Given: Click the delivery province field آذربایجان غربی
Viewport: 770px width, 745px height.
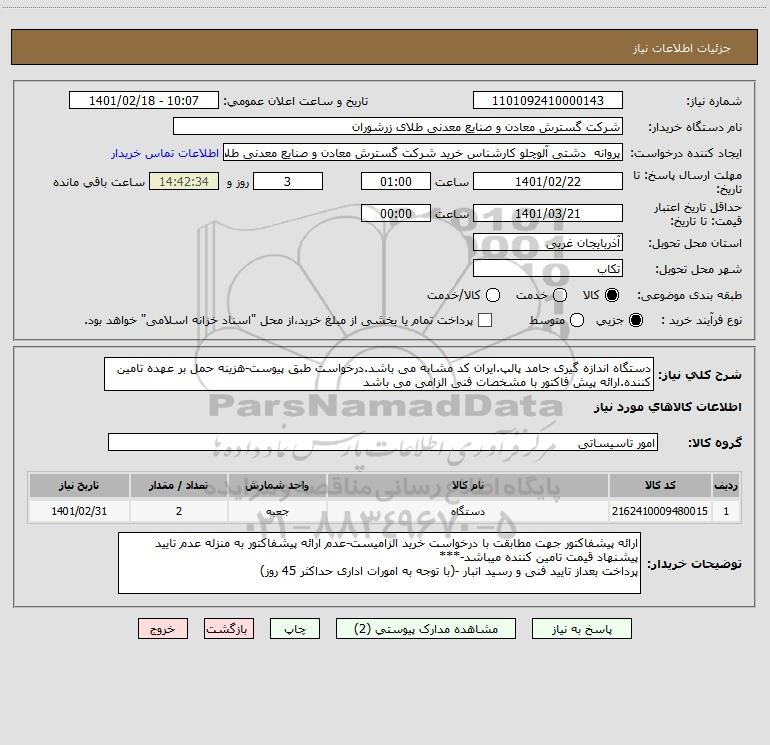Looking at the screenshot, I should point(548,243).
